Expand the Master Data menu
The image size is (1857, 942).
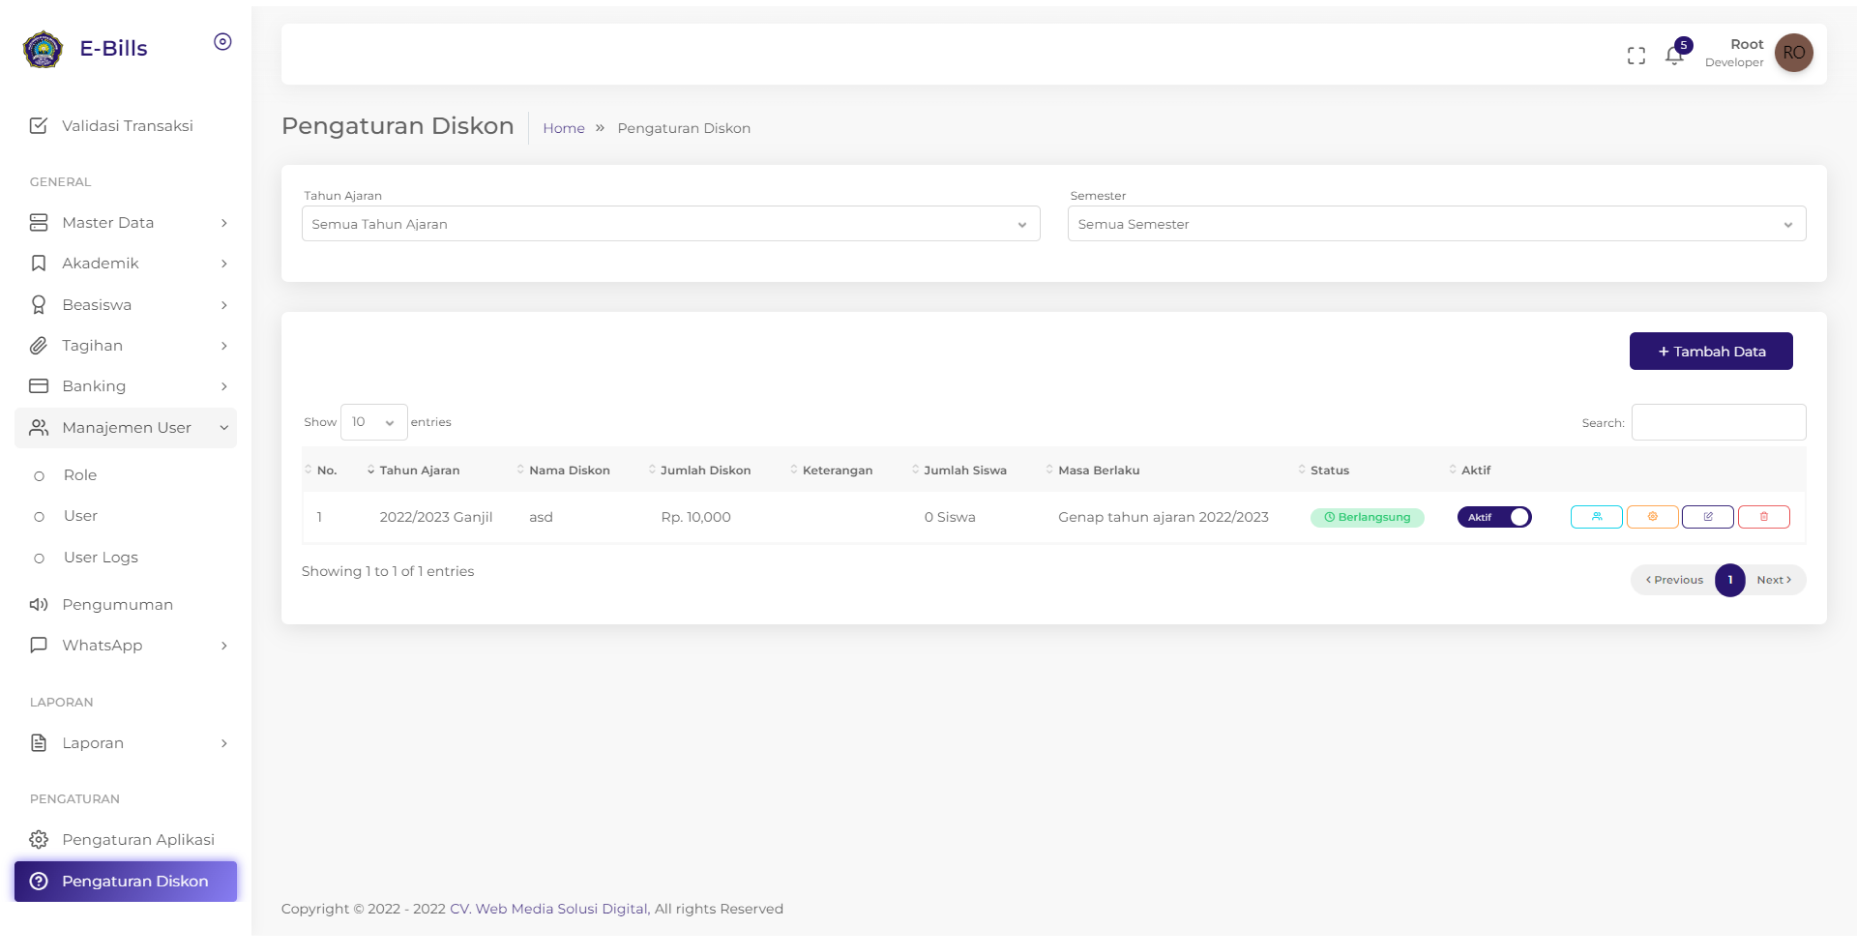click(x=126, y=223)
